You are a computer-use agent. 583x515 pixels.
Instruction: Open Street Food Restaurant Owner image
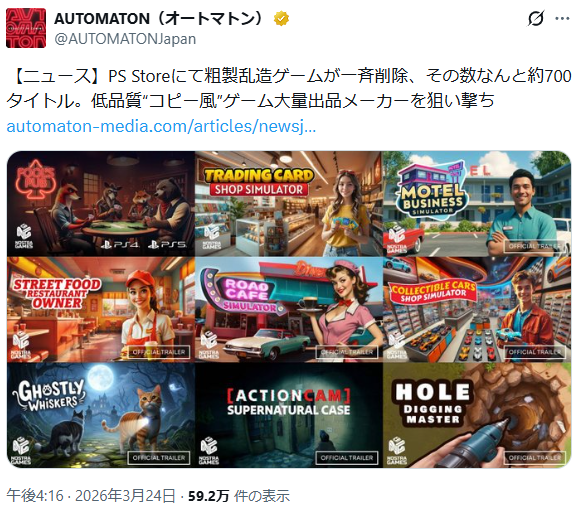point(101,309)
